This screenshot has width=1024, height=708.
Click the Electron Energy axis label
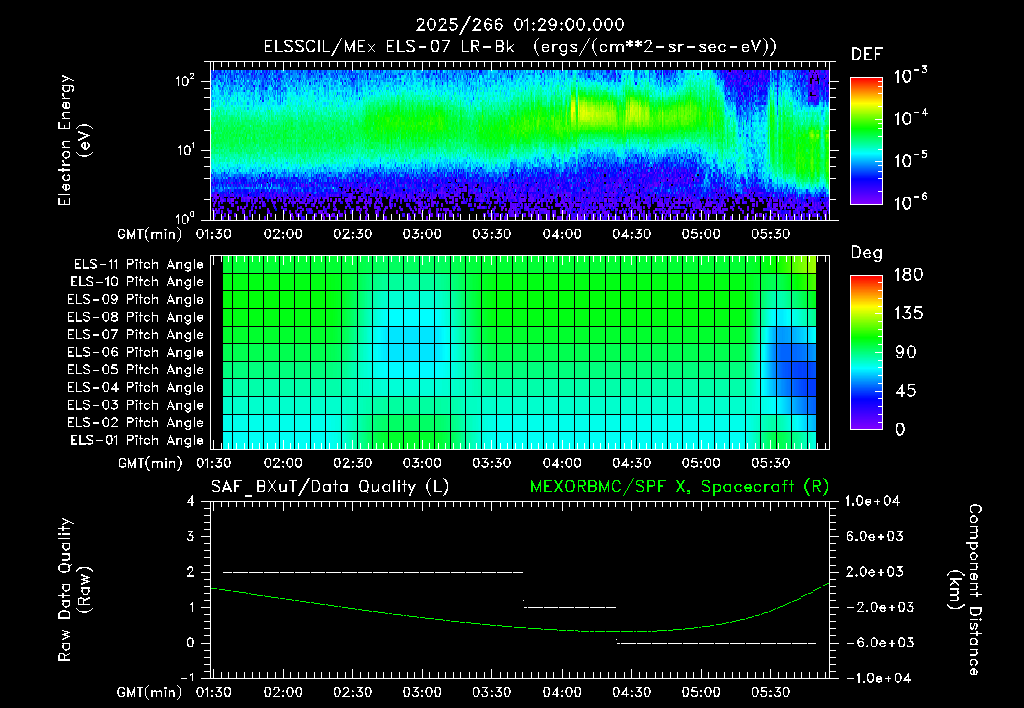pos(74,140)
